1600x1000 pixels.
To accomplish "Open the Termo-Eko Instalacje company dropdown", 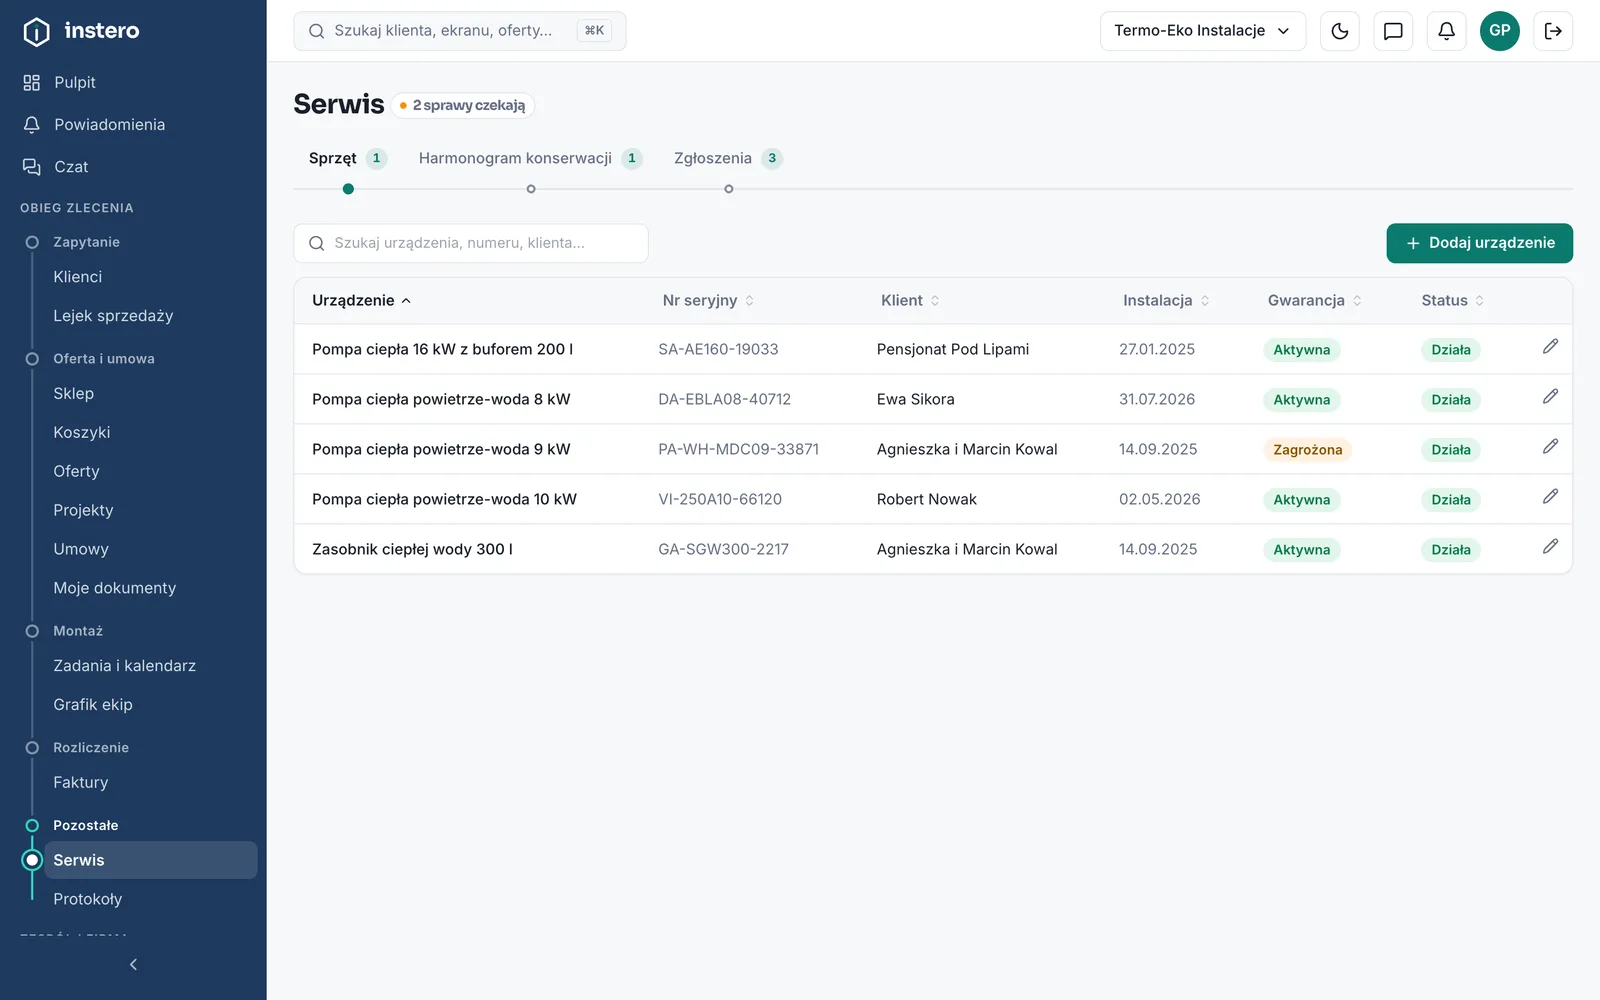I will [x=1203, y=31].
